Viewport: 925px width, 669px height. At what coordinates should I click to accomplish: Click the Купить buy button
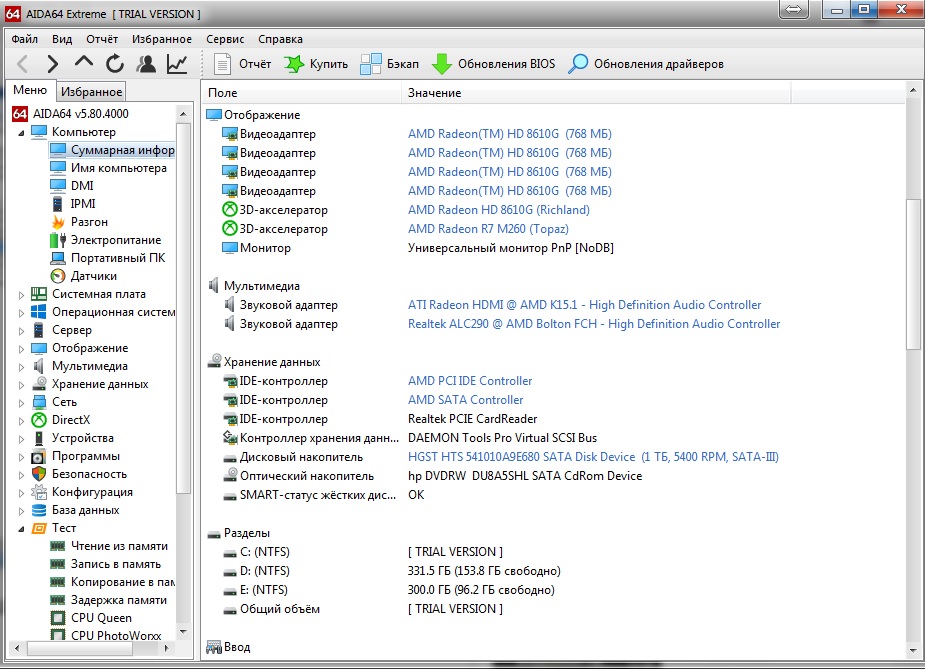point(316,64)
